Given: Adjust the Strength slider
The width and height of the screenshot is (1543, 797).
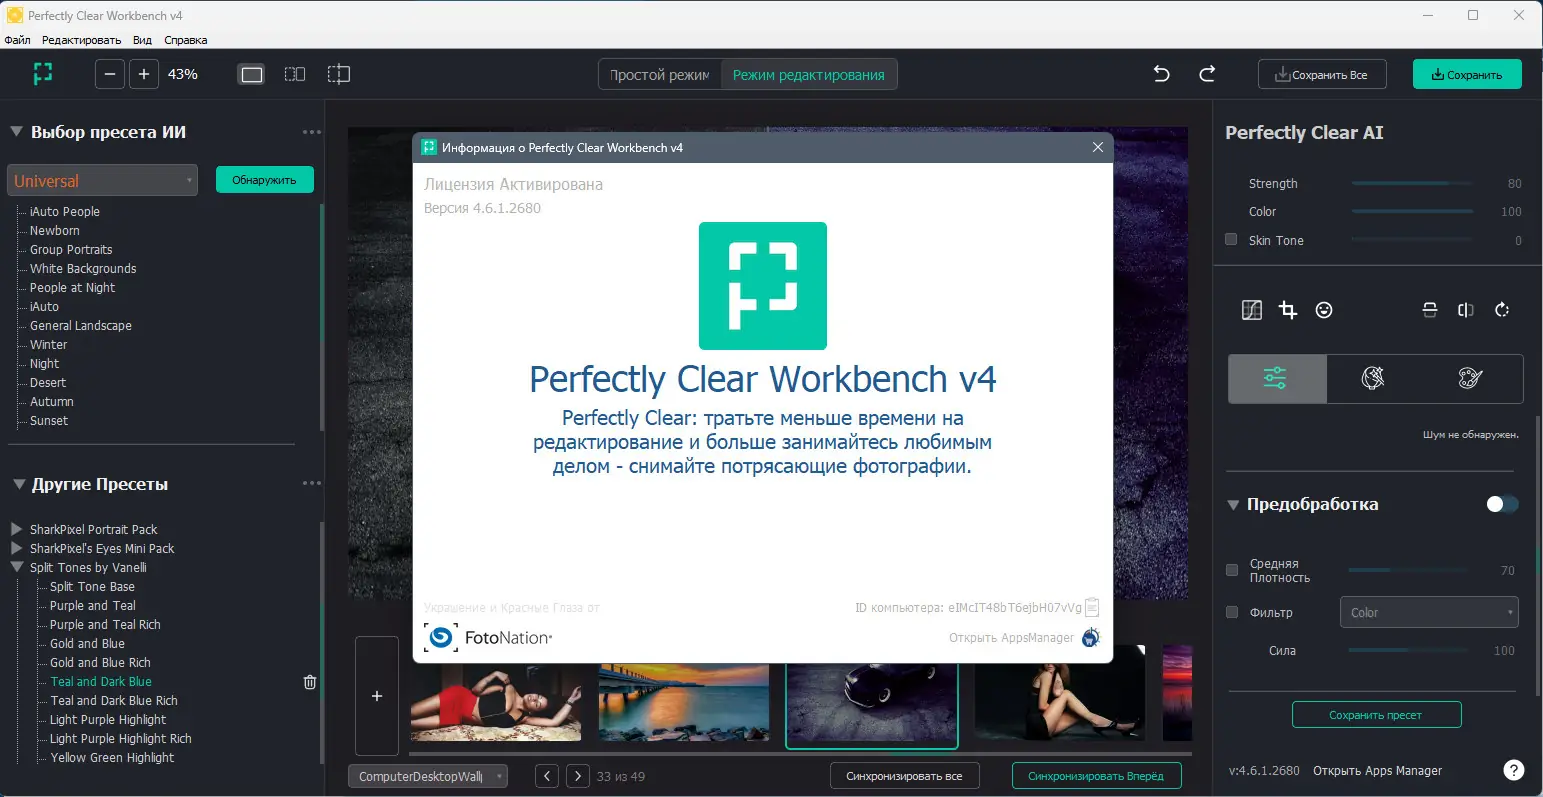Looking at the screenshot, I should [x=1412, y=183].
